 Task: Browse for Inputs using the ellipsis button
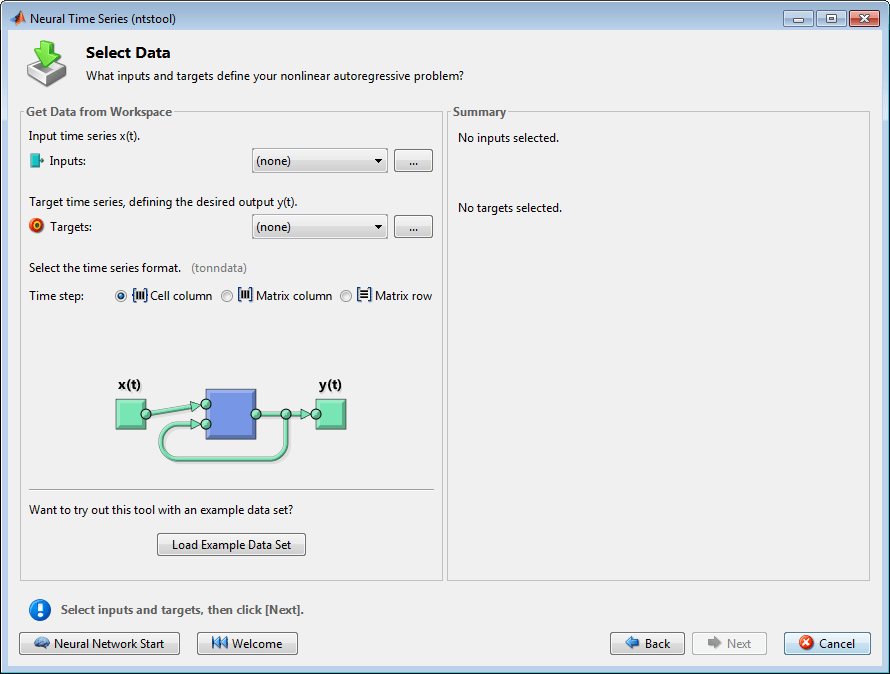tap(413, 161)
